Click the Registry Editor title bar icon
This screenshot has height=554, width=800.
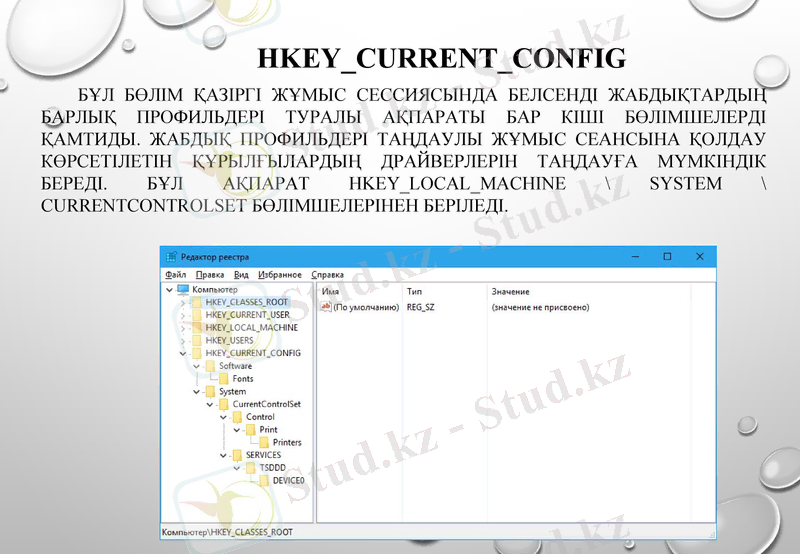[x=171, y=257]
